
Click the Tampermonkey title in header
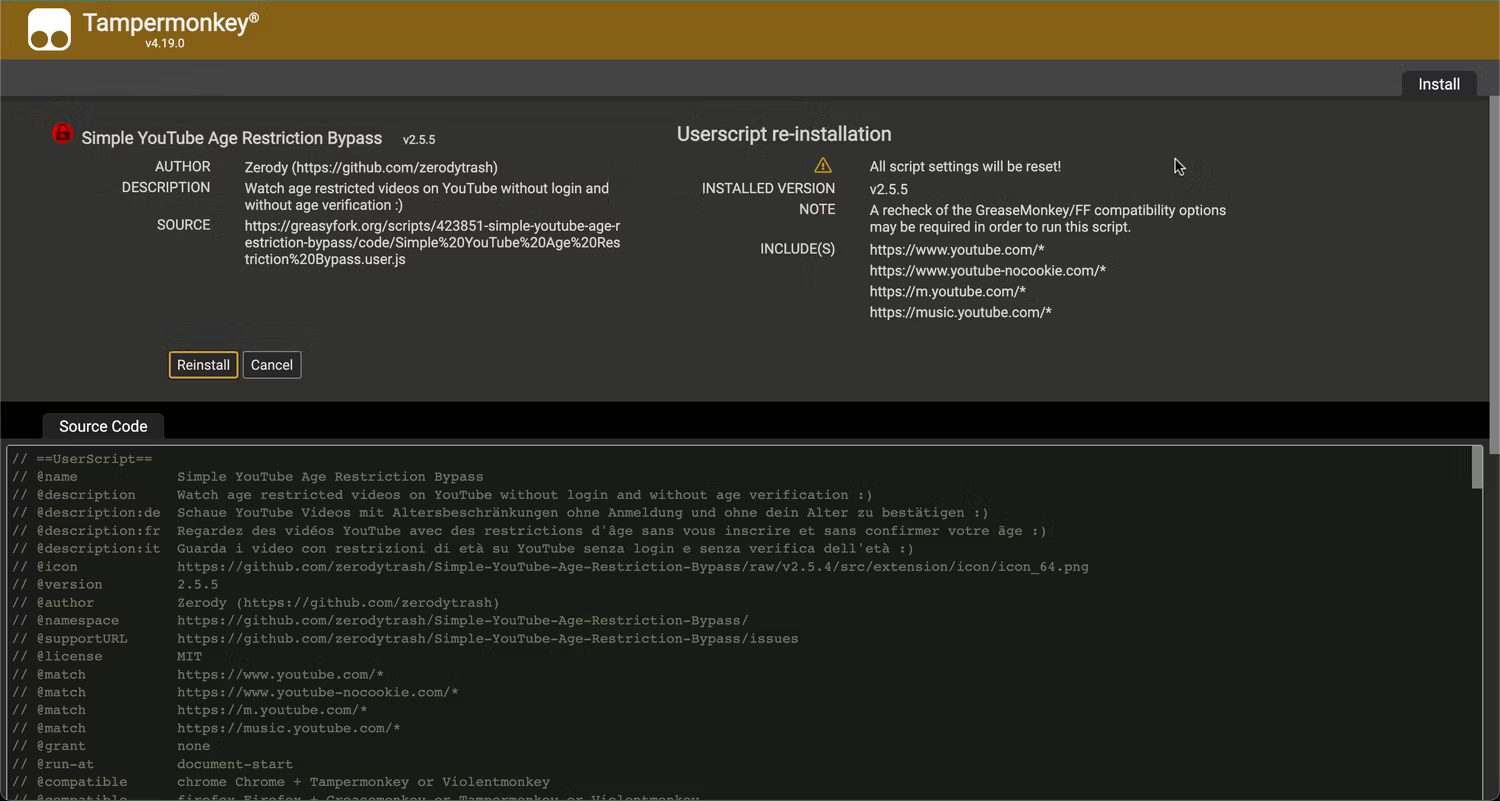[x=165, y=23]
